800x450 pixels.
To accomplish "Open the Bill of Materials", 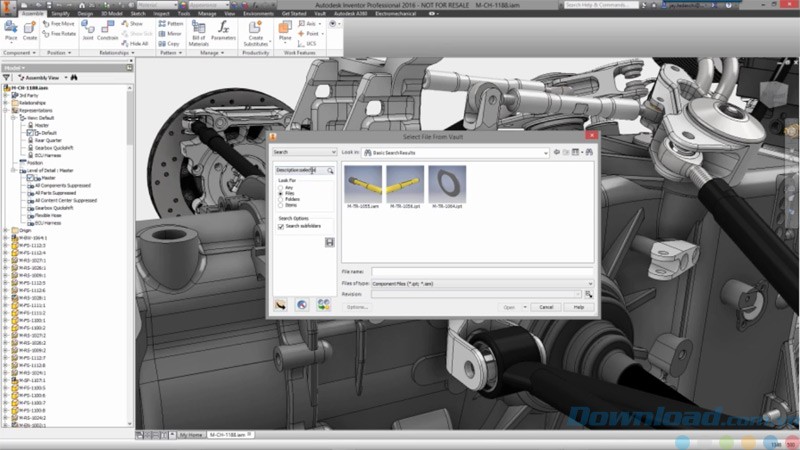I will pyautogui.click(x=197, y=29).
